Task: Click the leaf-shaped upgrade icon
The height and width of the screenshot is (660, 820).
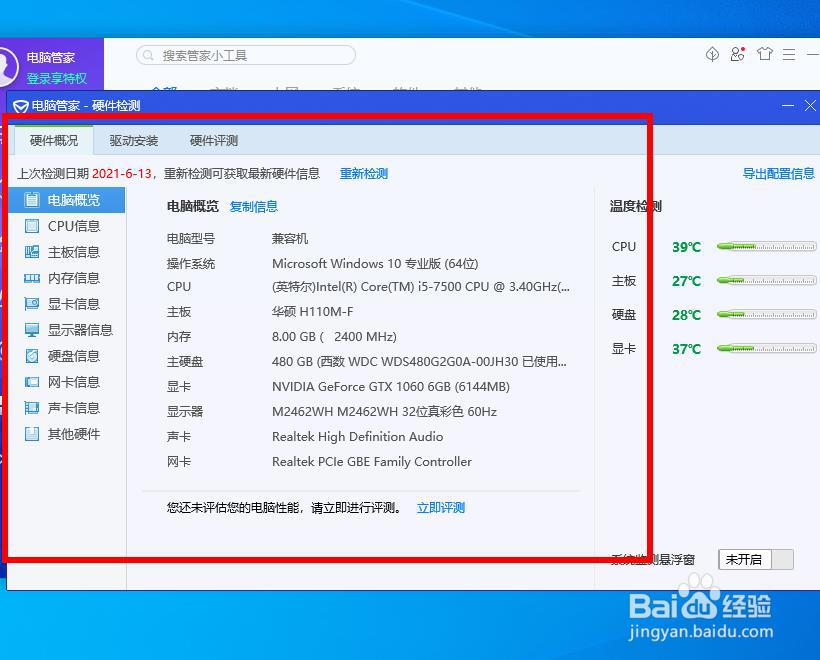Action: [x=712, y=54]
